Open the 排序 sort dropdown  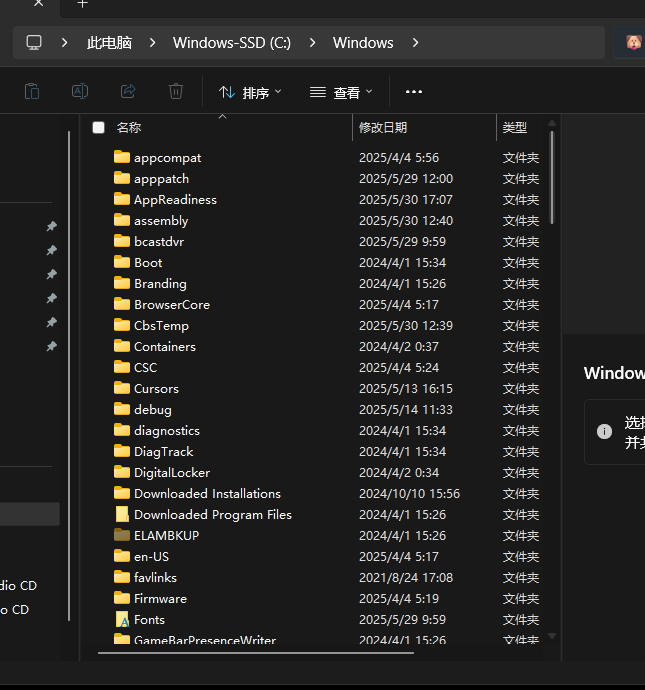pyautogui.click(x=250, y=92)
